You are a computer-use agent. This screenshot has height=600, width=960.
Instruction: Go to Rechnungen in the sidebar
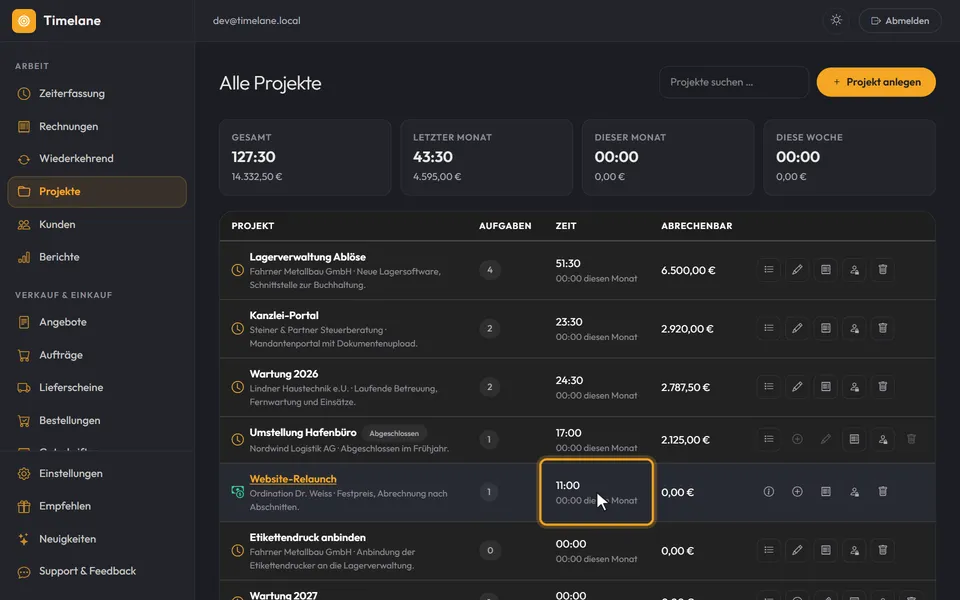click(97, 127)
